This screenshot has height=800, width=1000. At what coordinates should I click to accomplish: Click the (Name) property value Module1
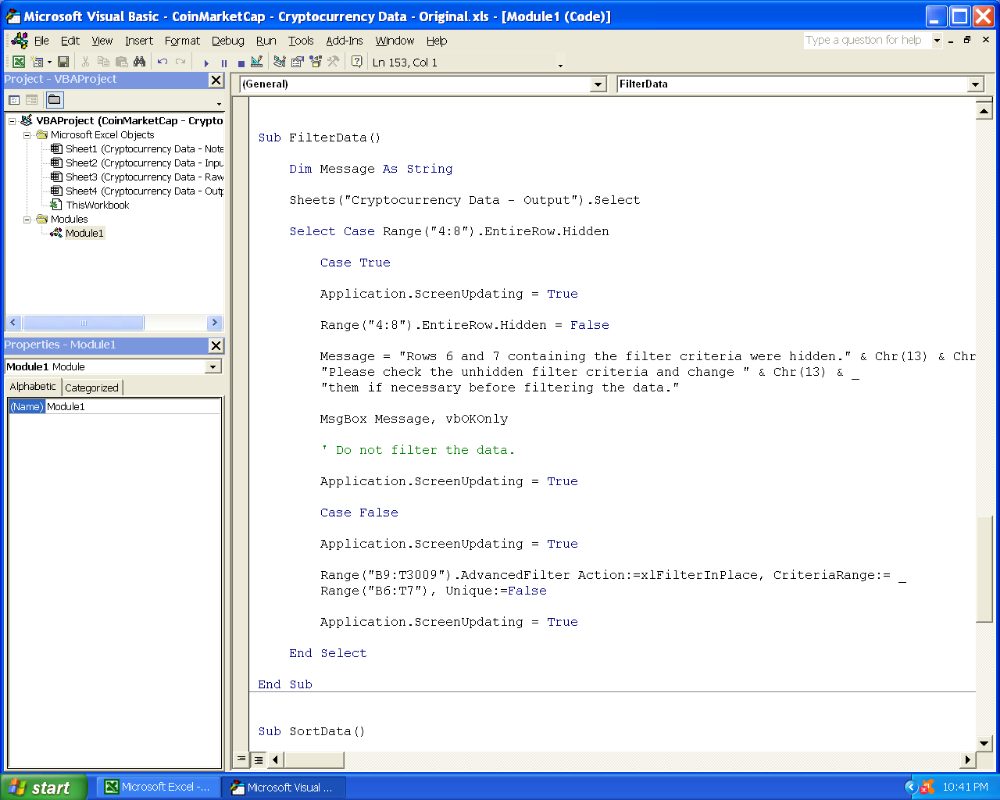133,406
